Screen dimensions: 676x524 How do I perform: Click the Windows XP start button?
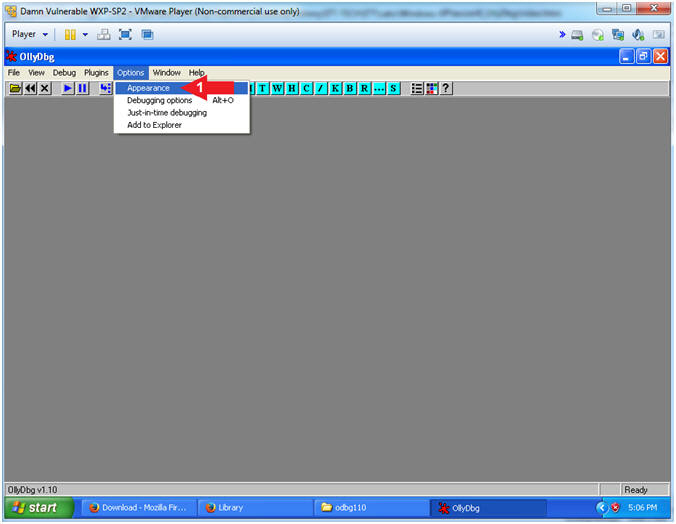pyautogui.click(x=39, y=508)
